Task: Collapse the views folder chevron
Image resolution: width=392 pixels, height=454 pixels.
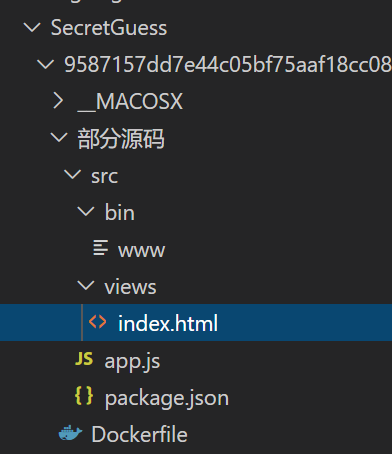Action: pyautogui.click(x=86, y=286)
